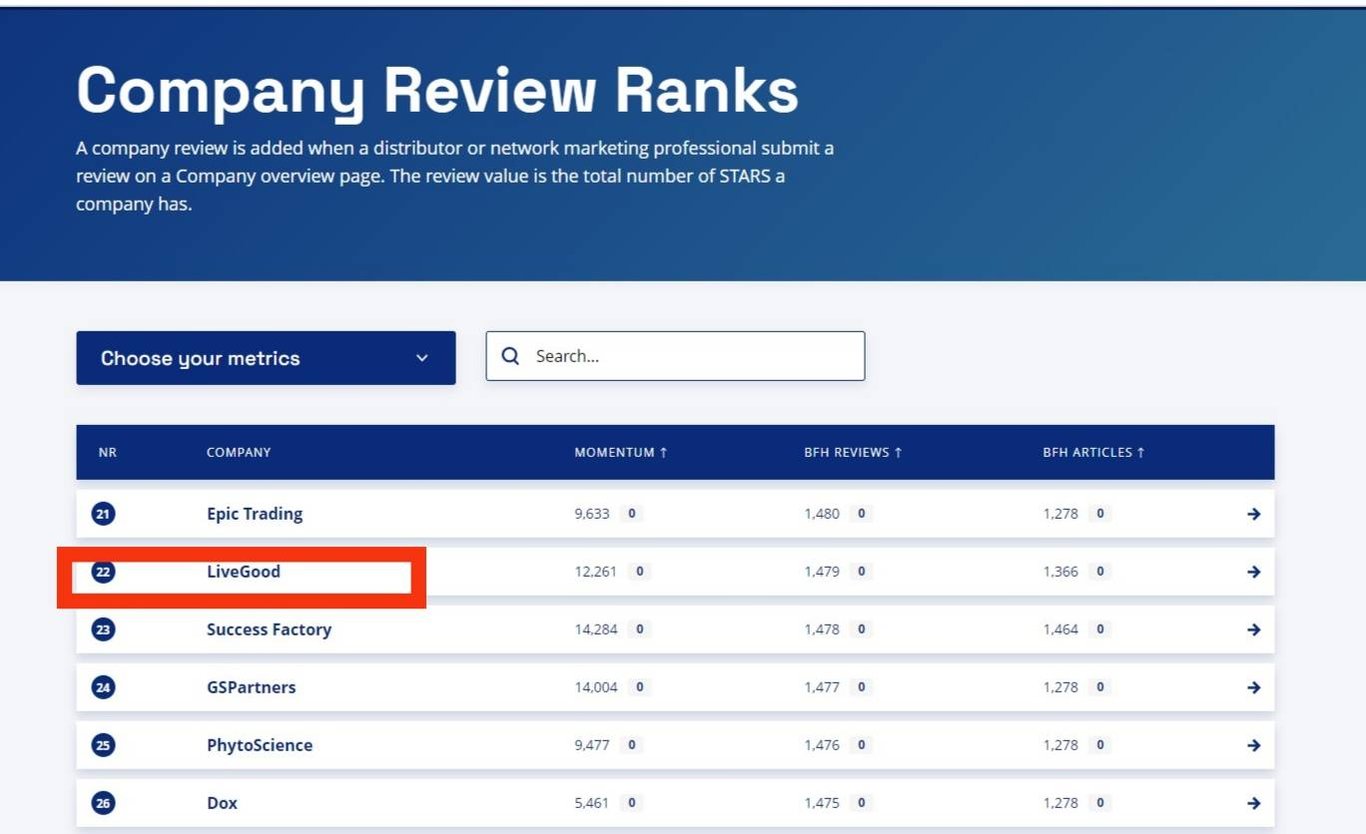
Task: Click momentum value 9,633
Action: (x=592, y=514)
